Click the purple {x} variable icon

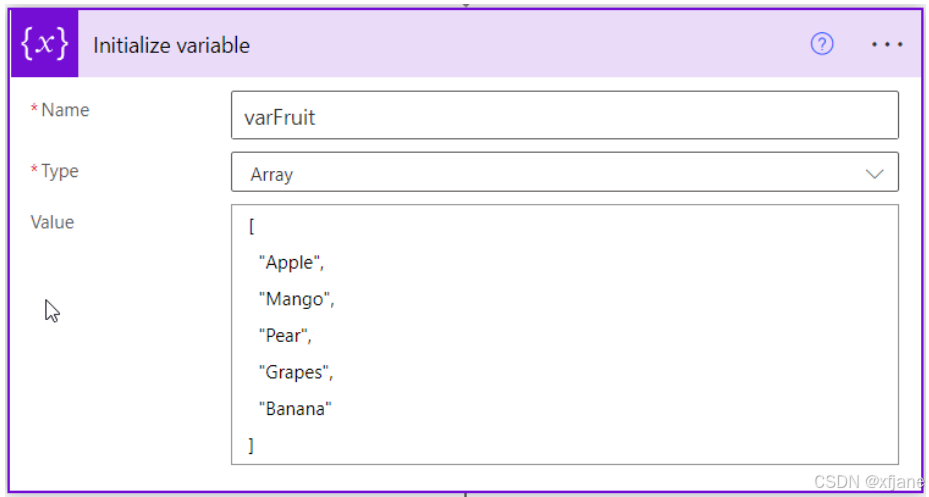44,44
